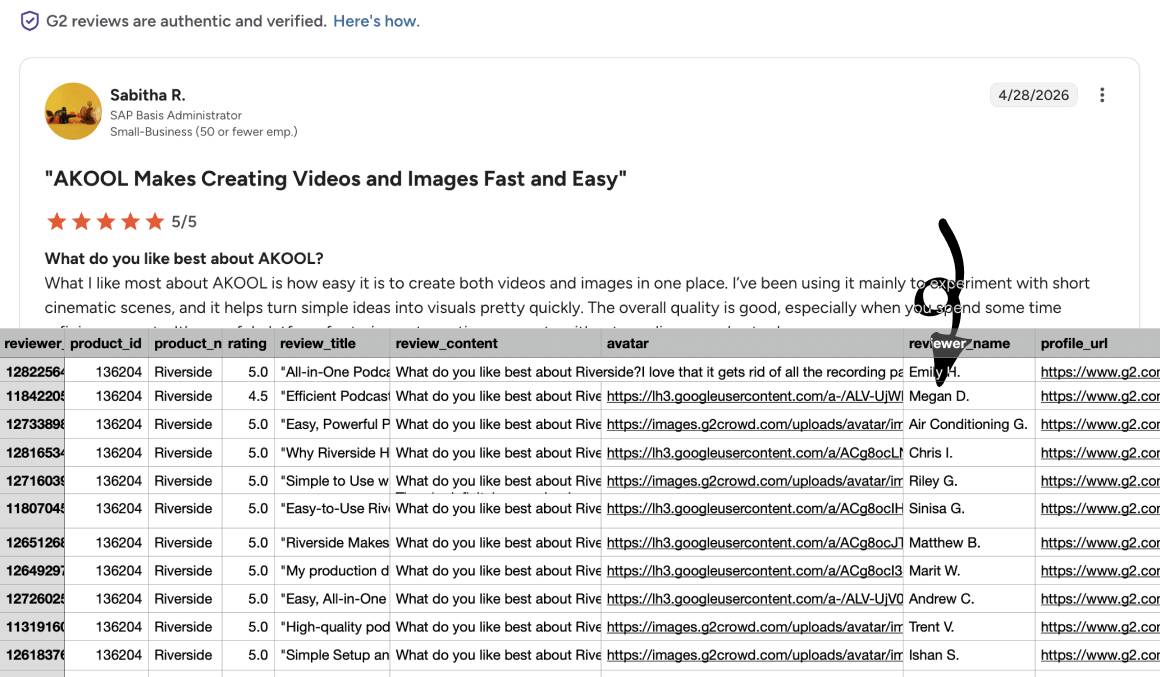The height and width of the screenshot is (677, 1160).
Task: Open the avatar URL in Chris I.'s row
Action: [754, 453]
